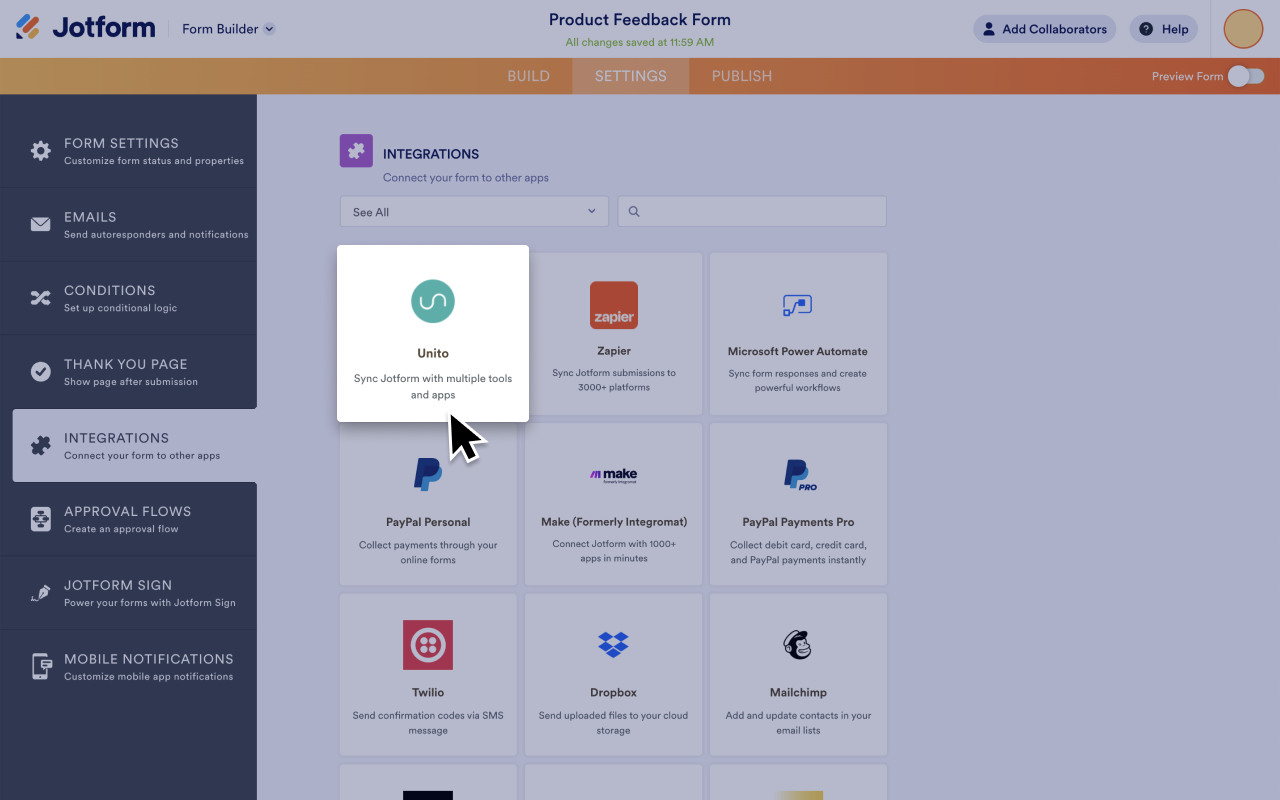Image resolution: width=1280 pixels, height=800 pixels.
Task: Open the Make (Formerly Integromat) logo
Action: click(x=613, y=475)
